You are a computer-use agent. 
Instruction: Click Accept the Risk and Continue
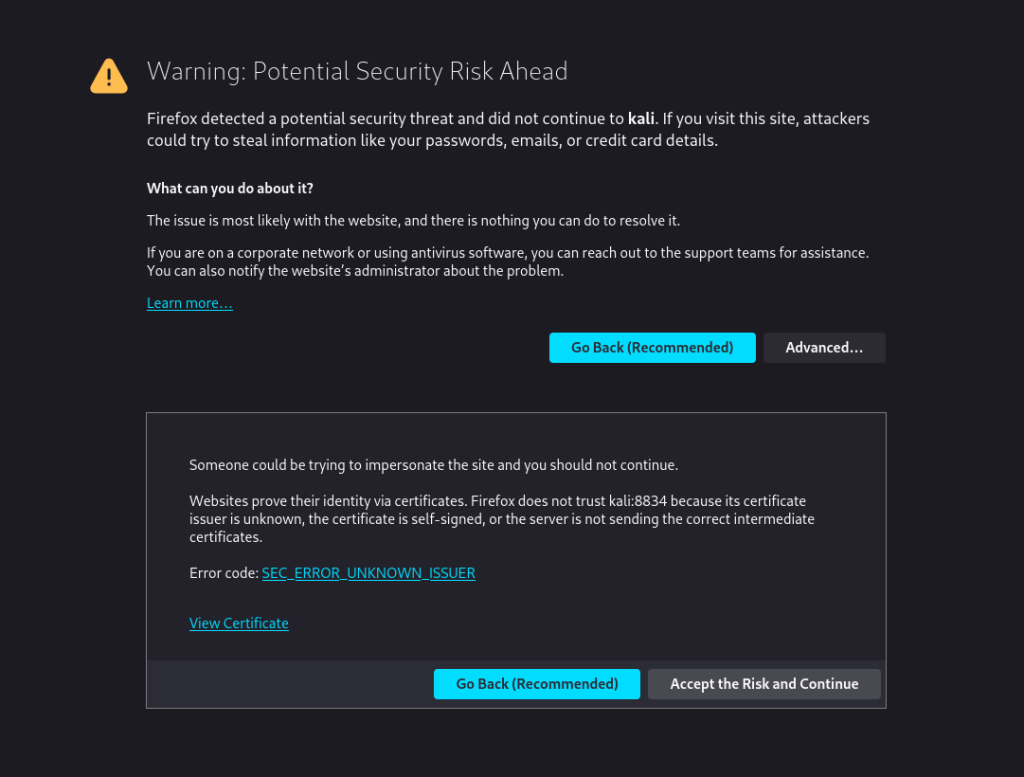point(764,684)
